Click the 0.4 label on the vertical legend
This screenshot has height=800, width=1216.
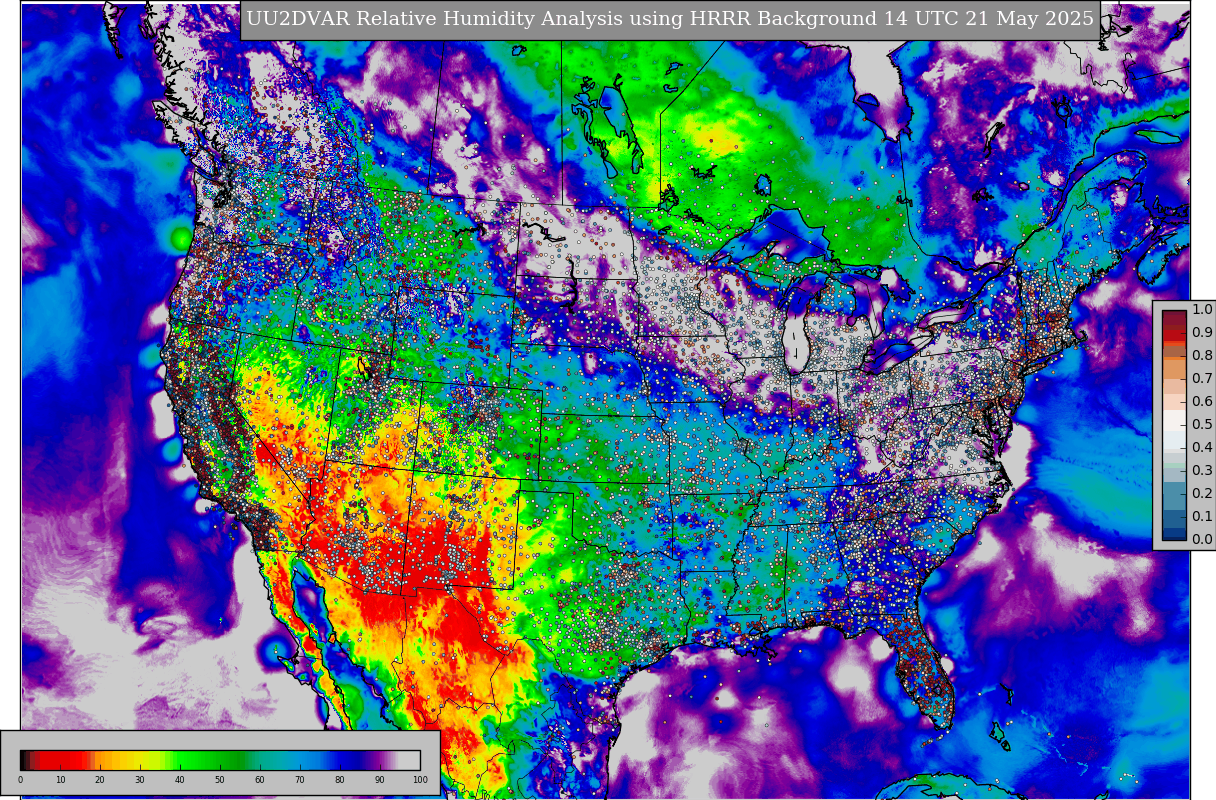[x=1202, y=447]
